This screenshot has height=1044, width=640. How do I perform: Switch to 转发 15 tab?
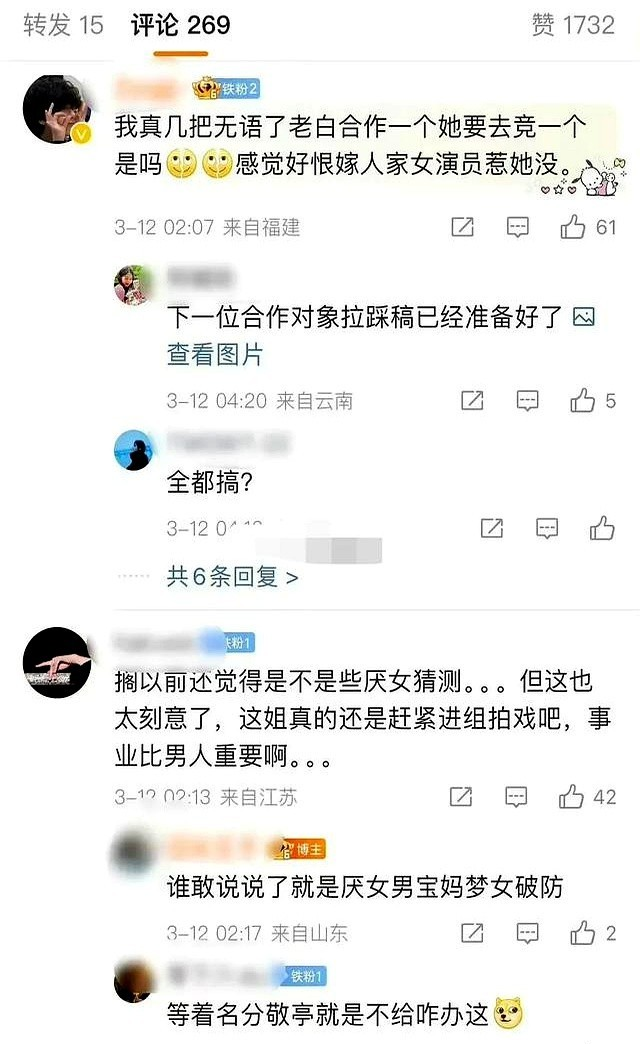click(63, 25)
